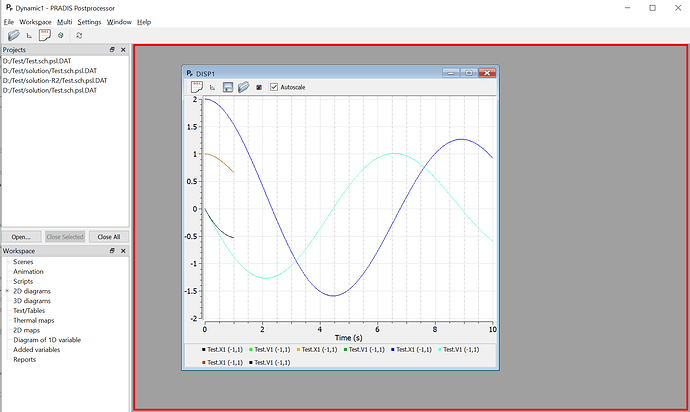Close the DISP1 window
The width and height of the screenshot is (690, 412).
click(x=487, y=73)
